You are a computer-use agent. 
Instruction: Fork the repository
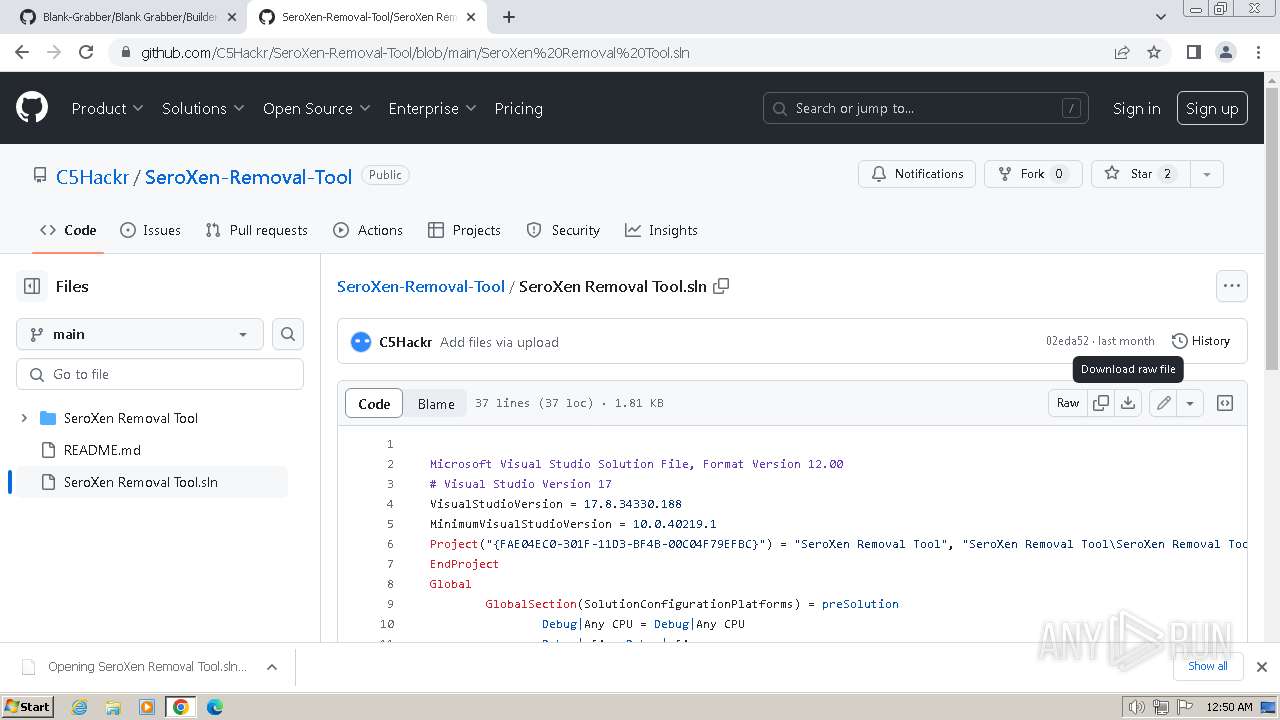coord(1033,174)
